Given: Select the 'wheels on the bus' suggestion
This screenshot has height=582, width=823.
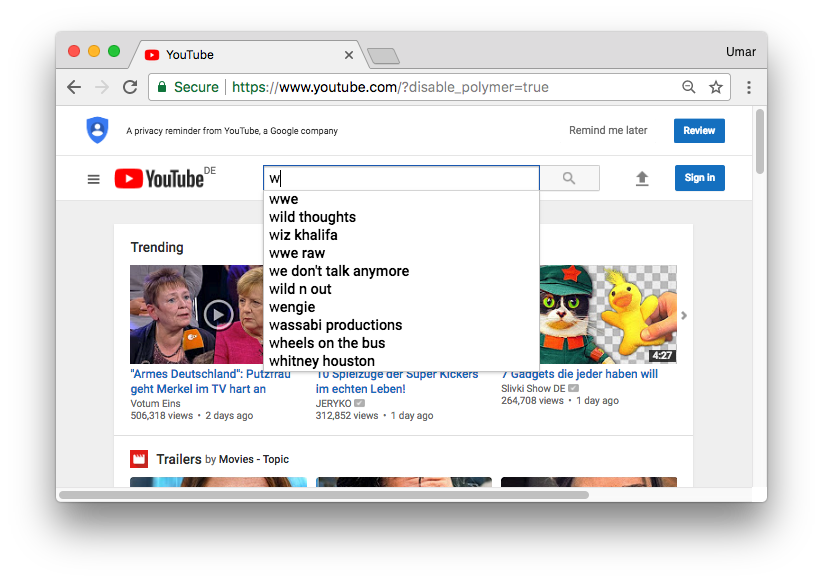Looking at the screenshot, I should tap(401, 343).
